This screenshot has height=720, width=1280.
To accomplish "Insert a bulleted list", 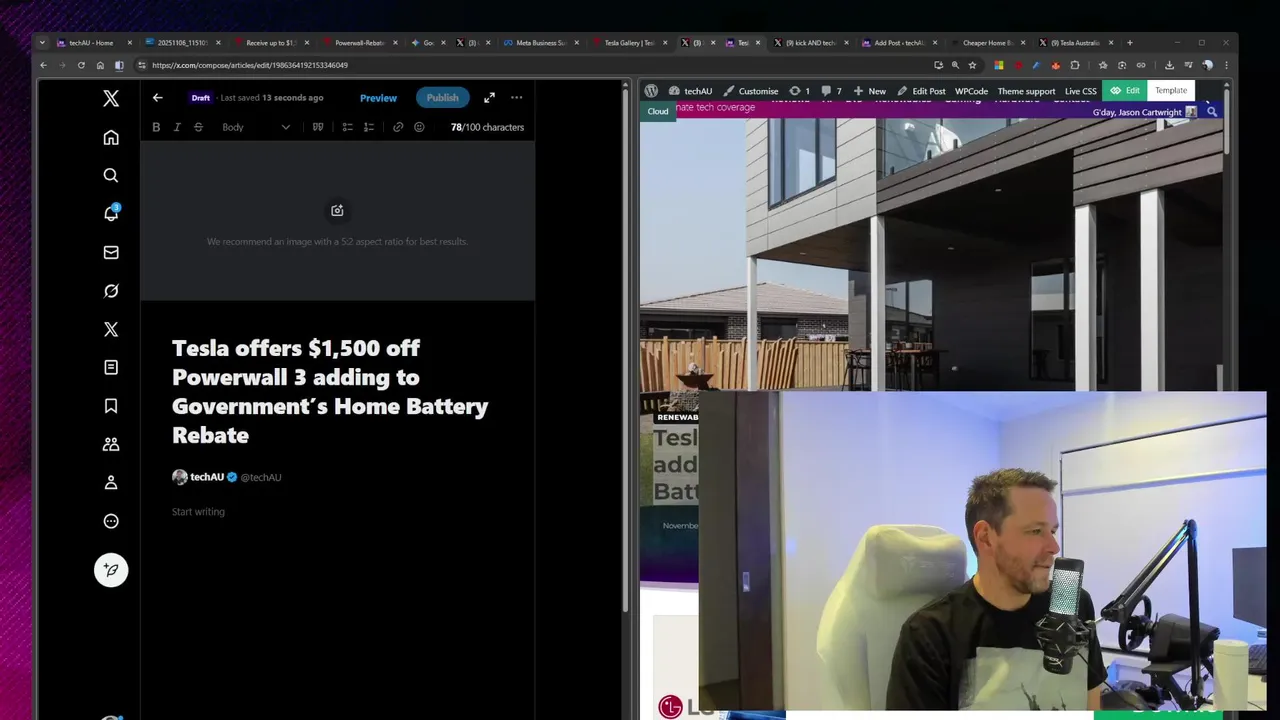I will click(347, 127).
